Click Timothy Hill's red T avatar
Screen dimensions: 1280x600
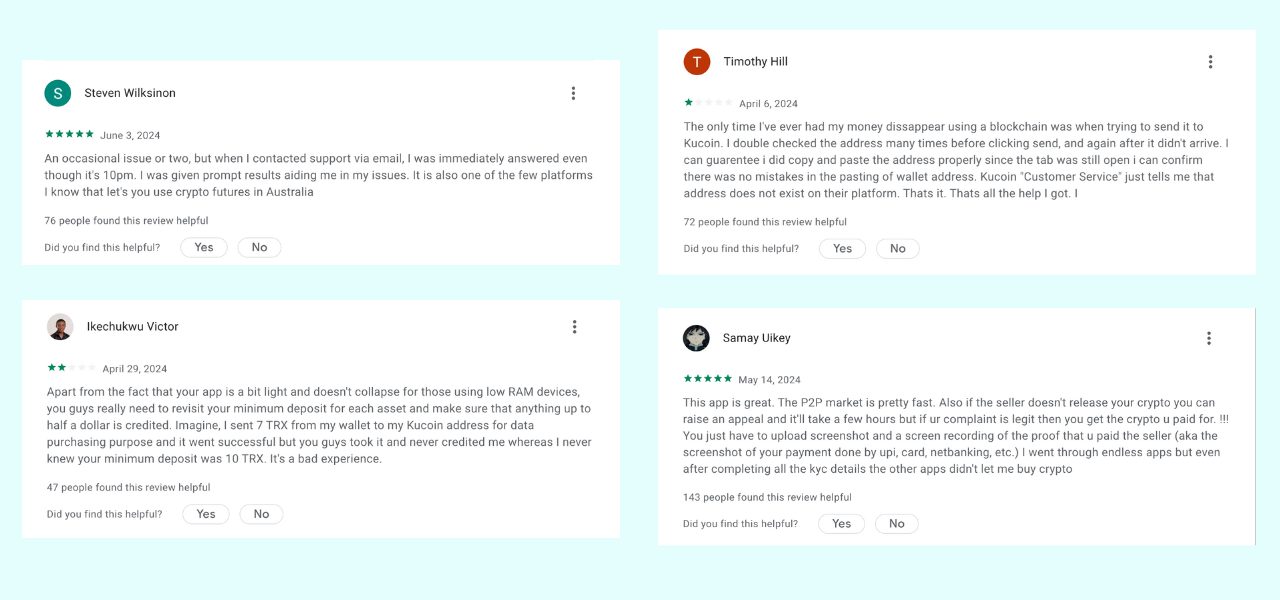click(697, 62)
